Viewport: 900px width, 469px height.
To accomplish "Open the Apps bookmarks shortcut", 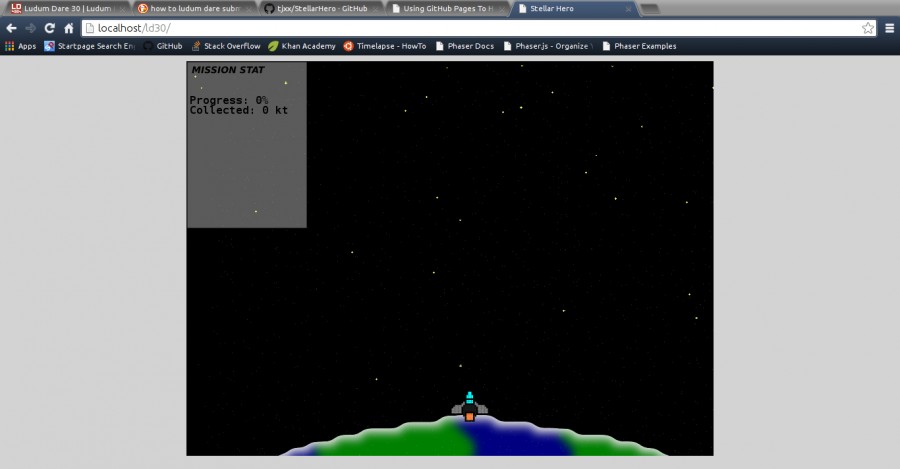I will 21,46.
